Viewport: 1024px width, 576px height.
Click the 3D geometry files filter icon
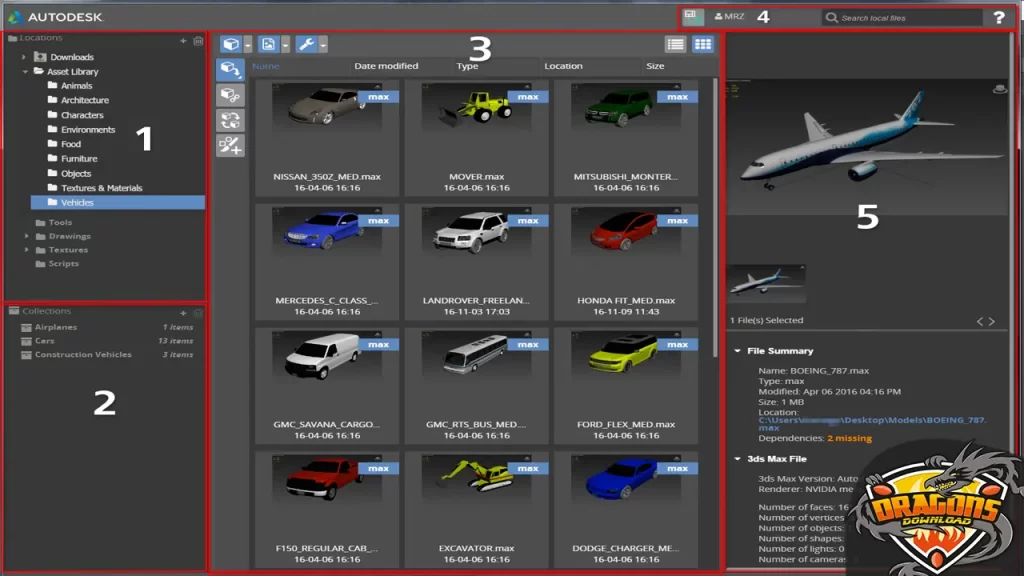click(x=231, y=44)
